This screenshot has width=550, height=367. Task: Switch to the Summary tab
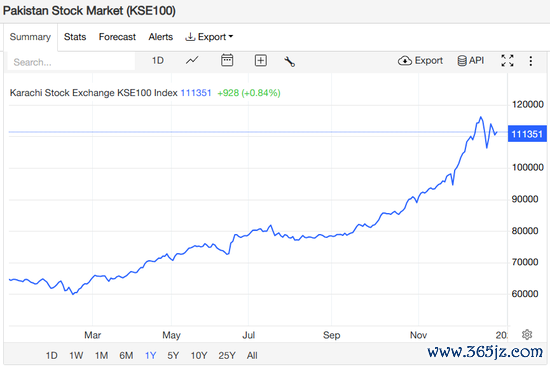[x=30, y=37]
